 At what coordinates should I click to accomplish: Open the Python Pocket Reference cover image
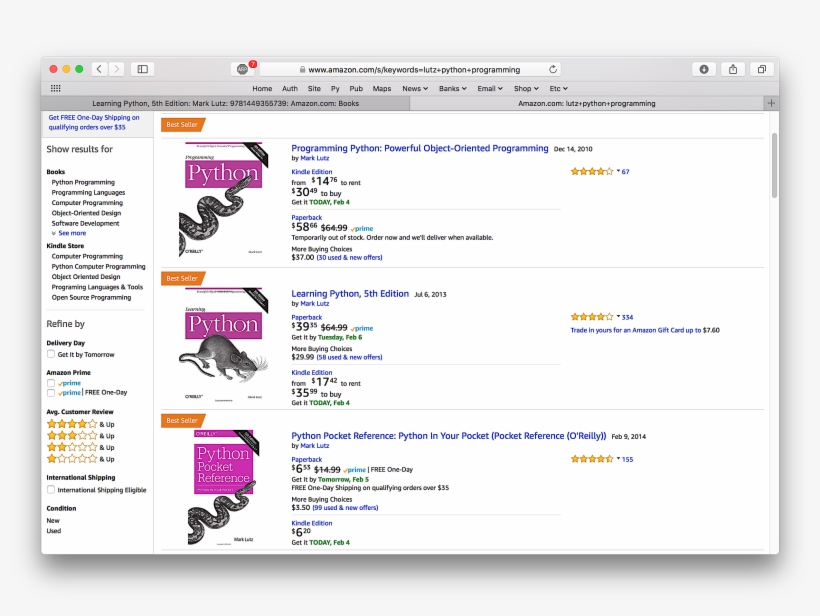[x=222, y=487]
